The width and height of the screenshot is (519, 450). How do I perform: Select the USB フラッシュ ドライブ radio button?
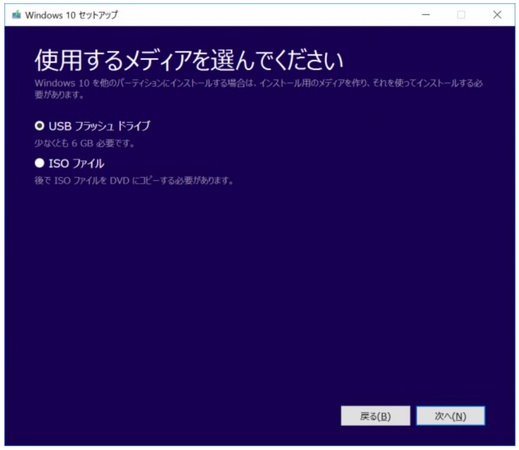(39, 126)
